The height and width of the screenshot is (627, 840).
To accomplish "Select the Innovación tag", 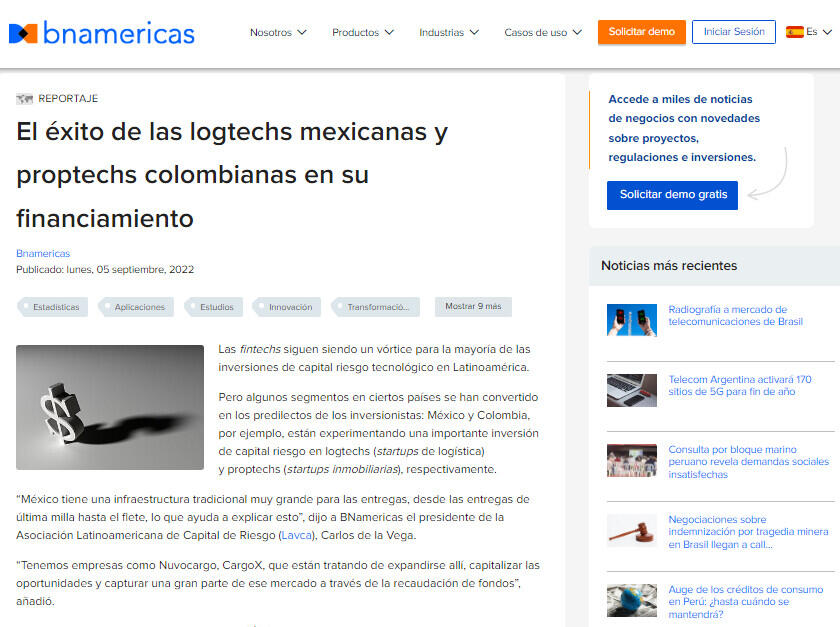I will [x=290, y=307].
